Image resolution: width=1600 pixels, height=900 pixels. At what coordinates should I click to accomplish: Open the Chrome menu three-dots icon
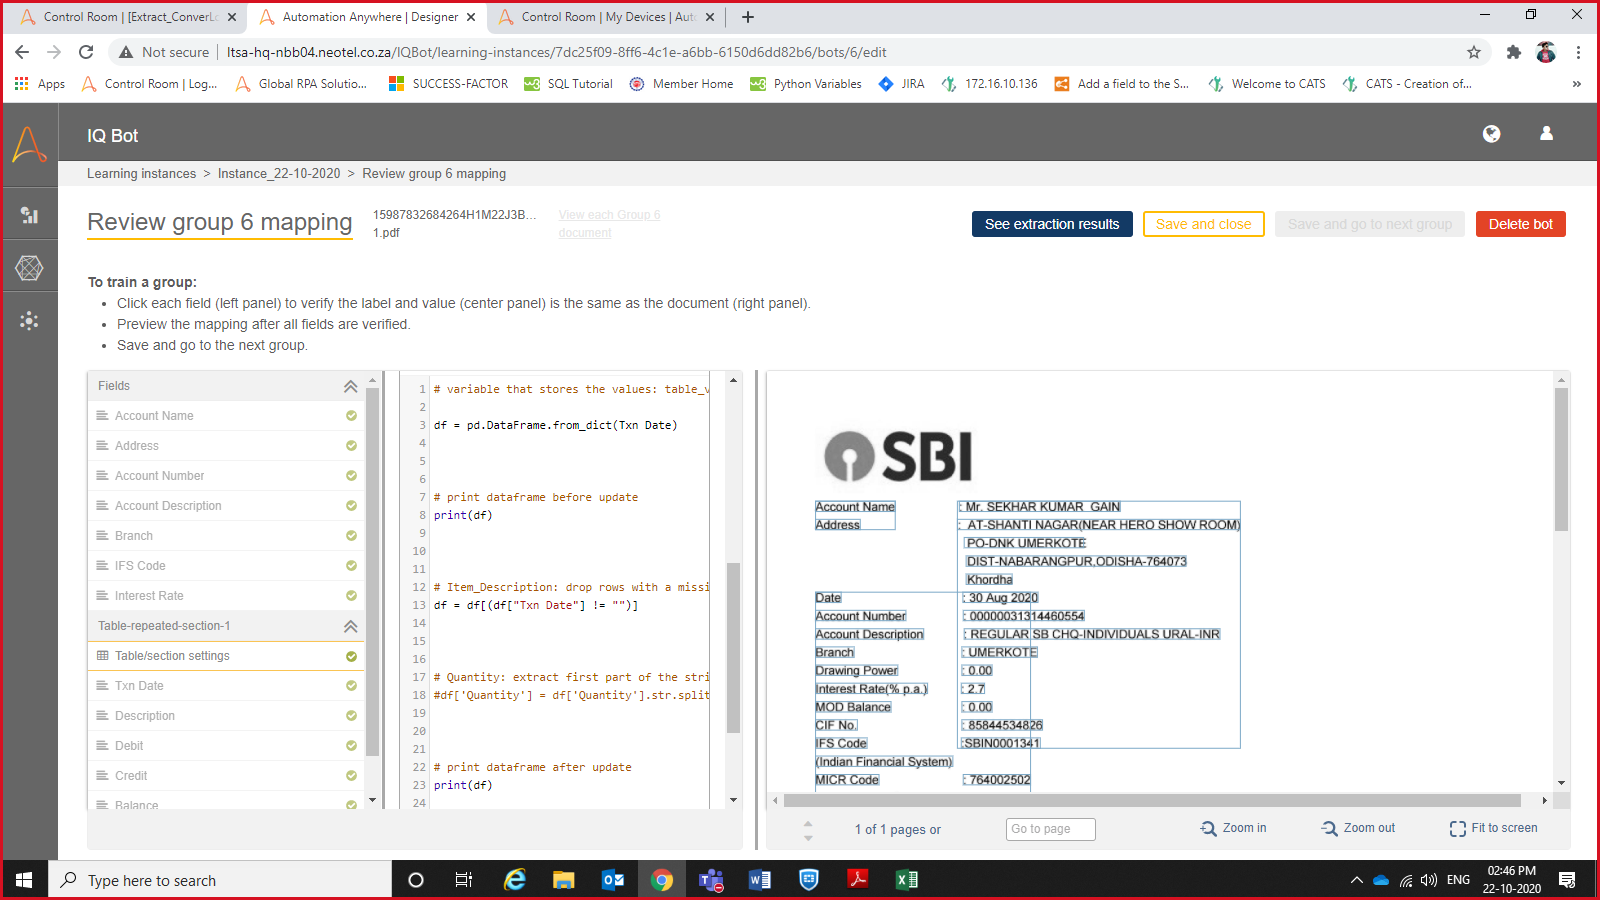[1578, 52]
